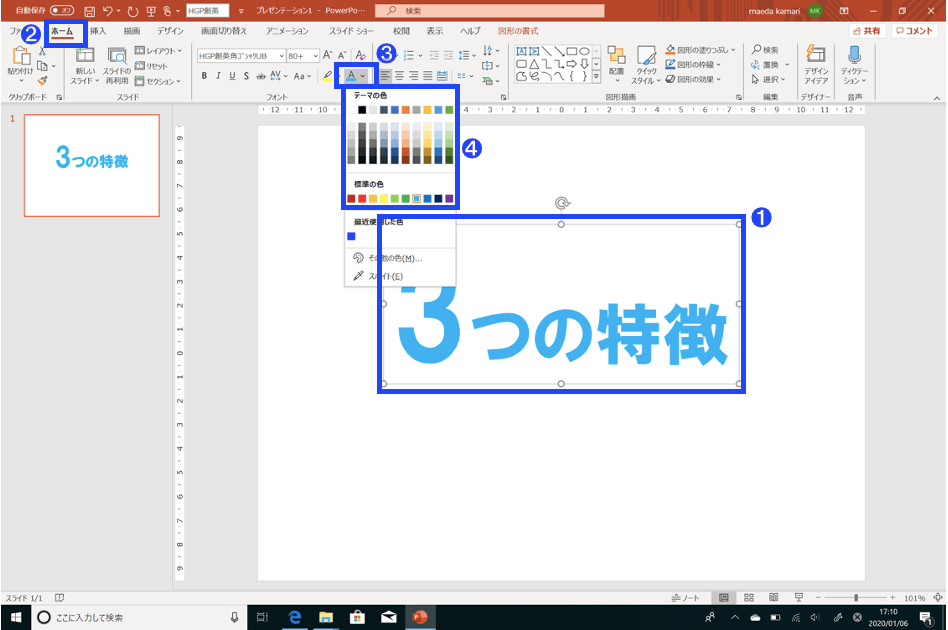Screen dimensions: 948x630
Task: Open the Section (セクション) dropdown
Action: point(157,81)
